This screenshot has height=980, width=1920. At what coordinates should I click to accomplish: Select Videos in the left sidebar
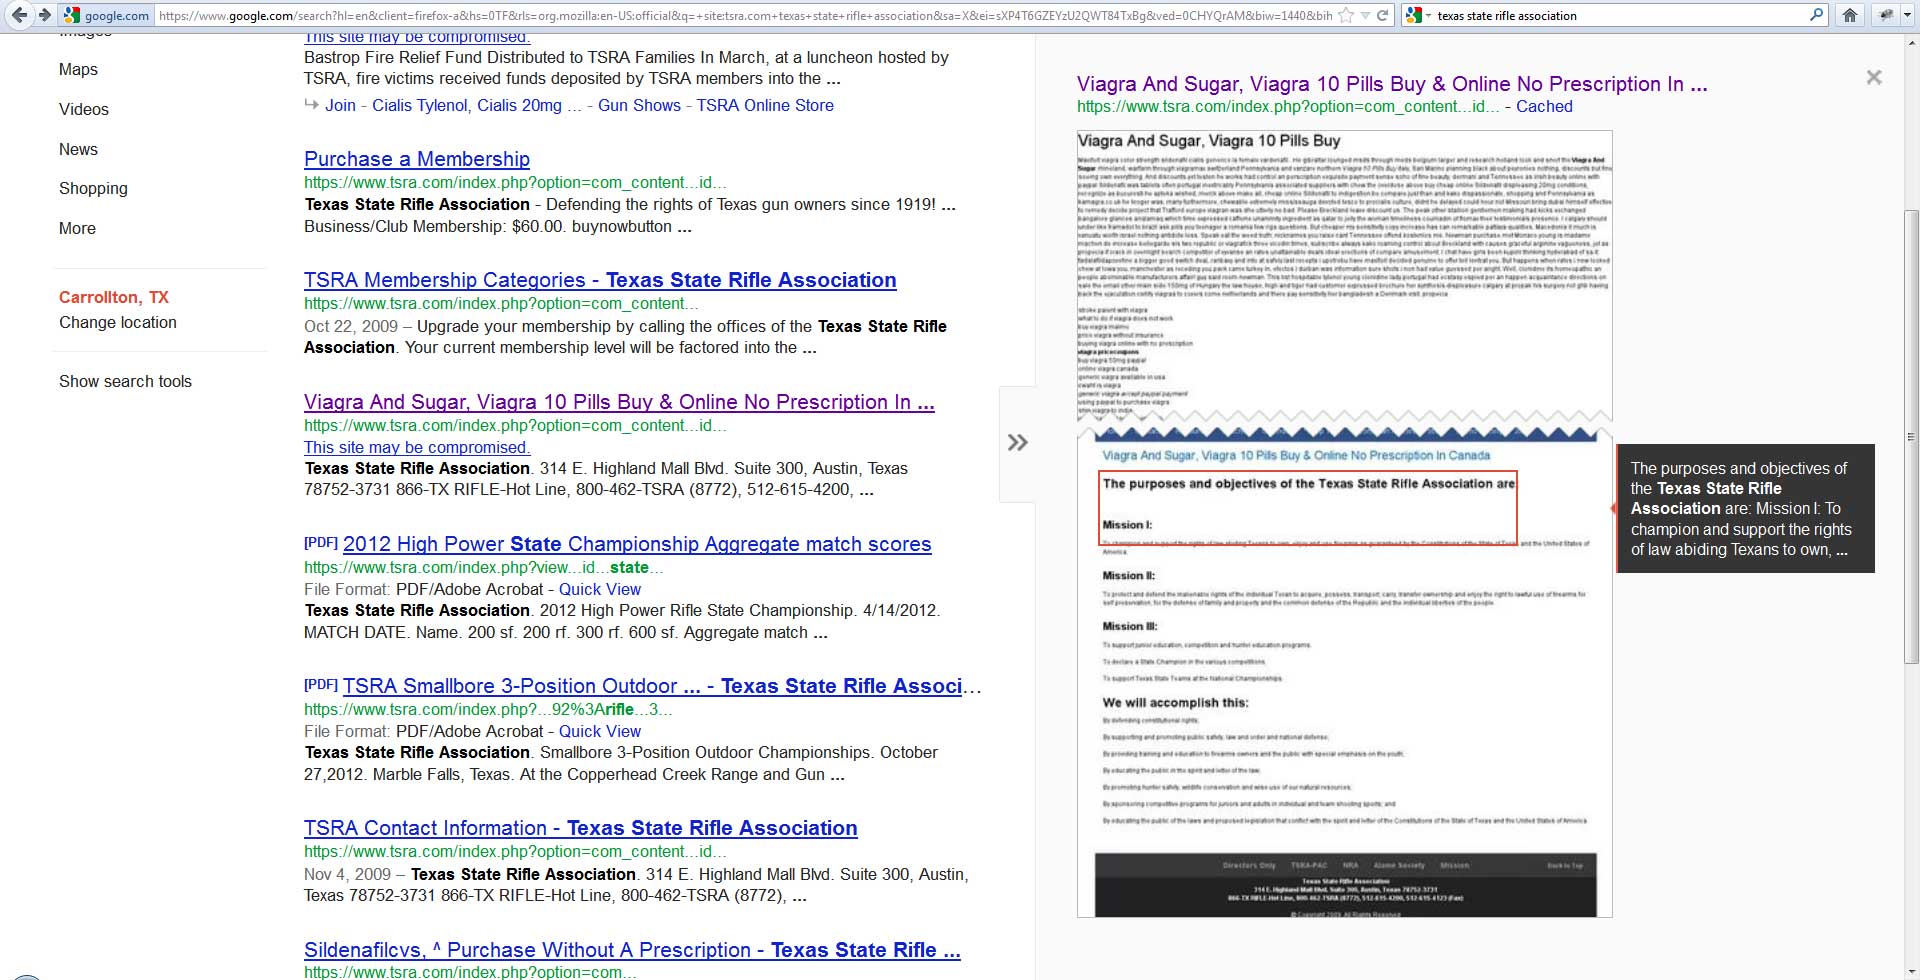[x=84, y=109]
